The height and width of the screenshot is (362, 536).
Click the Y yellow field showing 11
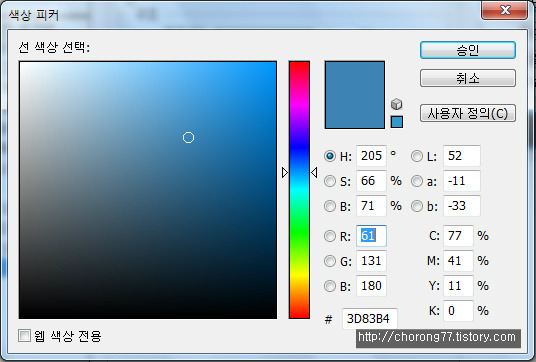(458, 286)
